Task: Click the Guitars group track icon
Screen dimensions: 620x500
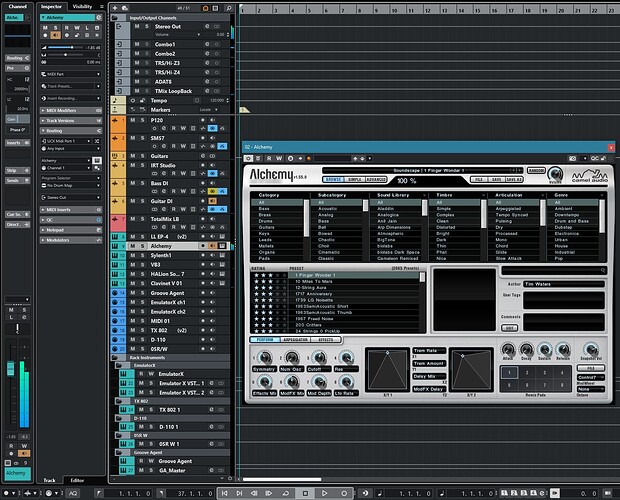Action: tap(115, 156)
